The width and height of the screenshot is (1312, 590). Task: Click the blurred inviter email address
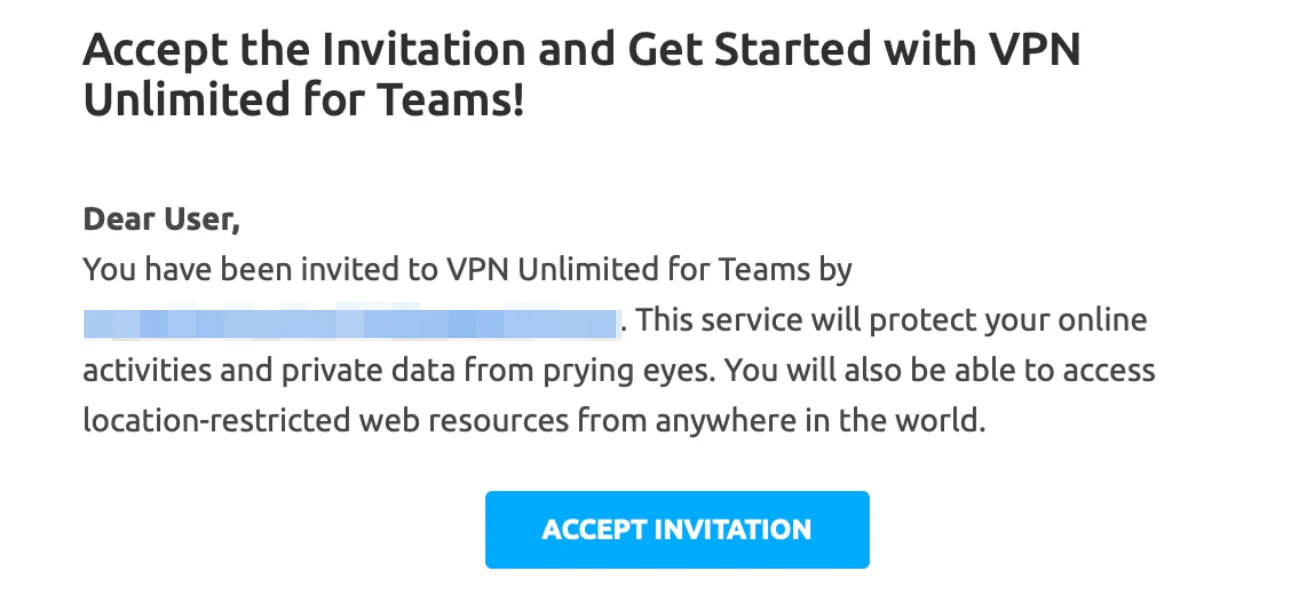pyautogui.click(x=352, y=323)
